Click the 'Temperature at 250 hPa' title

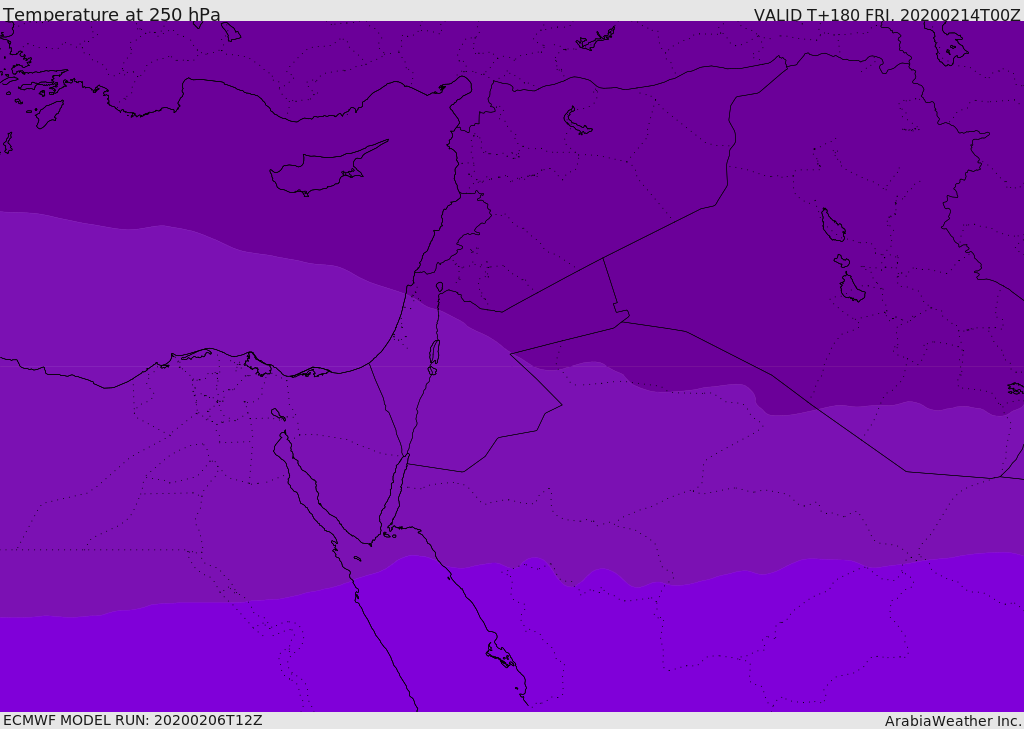tap(112, 14)
